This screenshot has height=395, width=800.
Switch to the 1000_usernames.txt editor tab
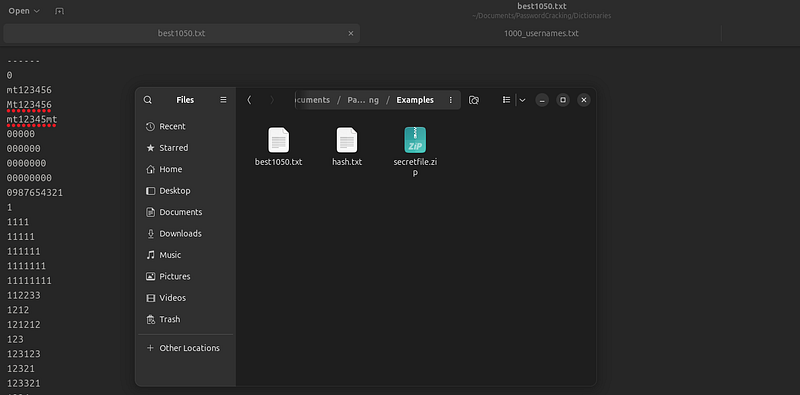coord(541,34)
